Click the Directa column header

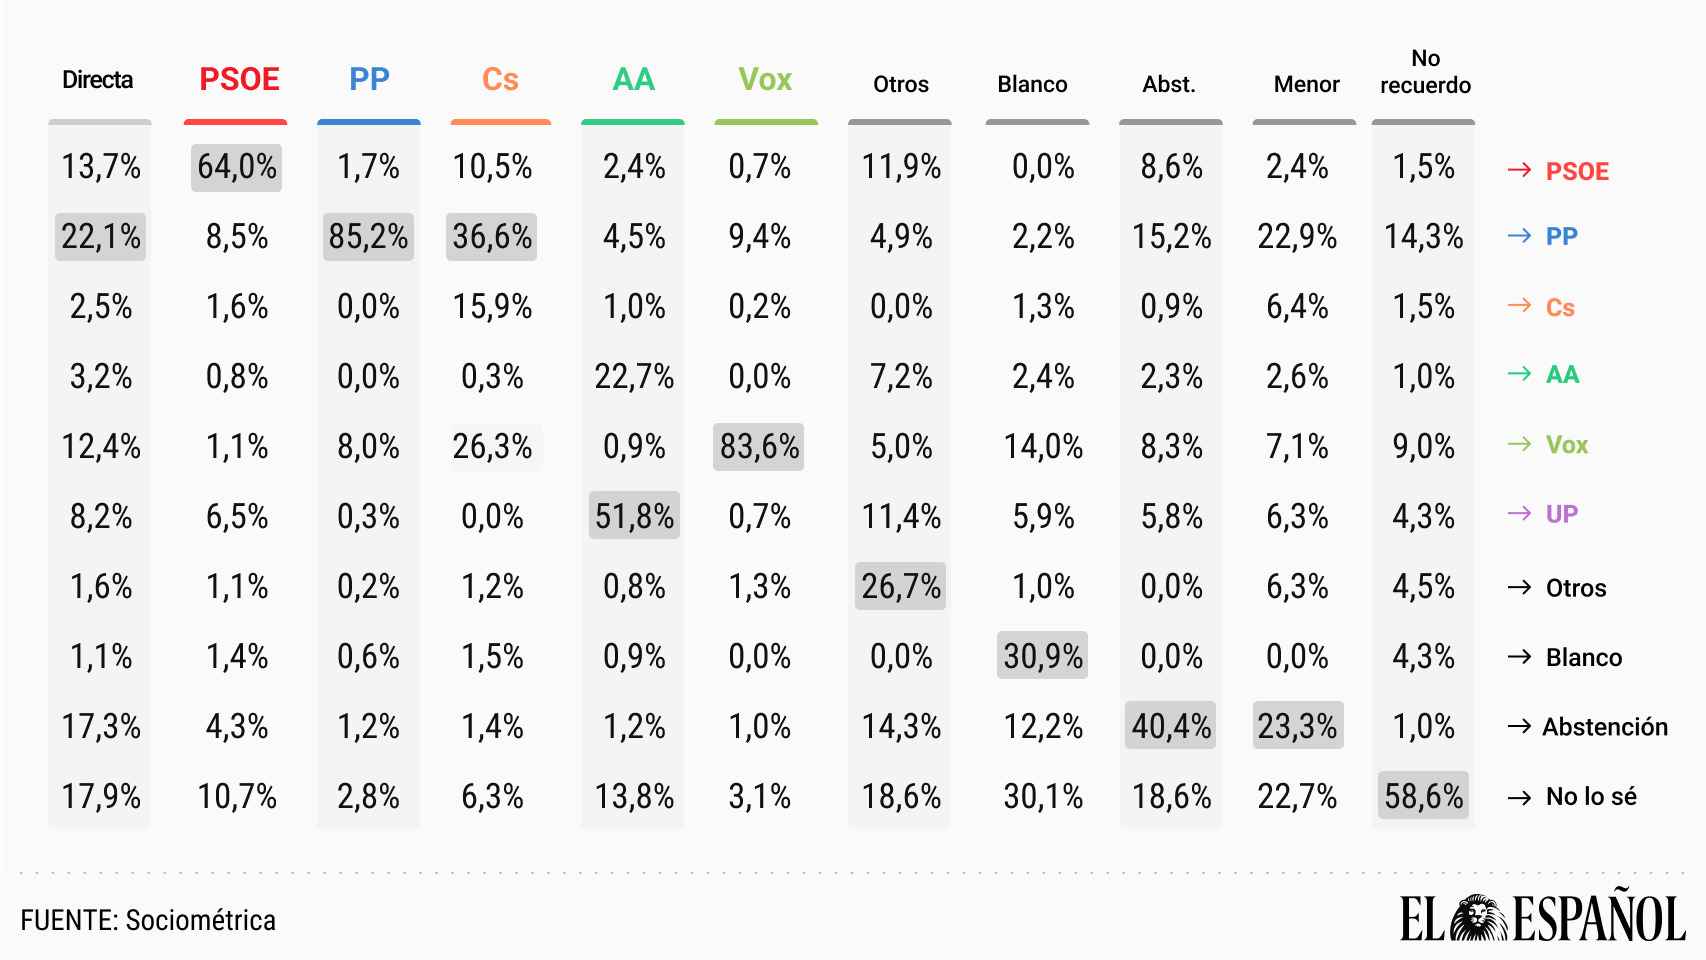tap(97, 80)
